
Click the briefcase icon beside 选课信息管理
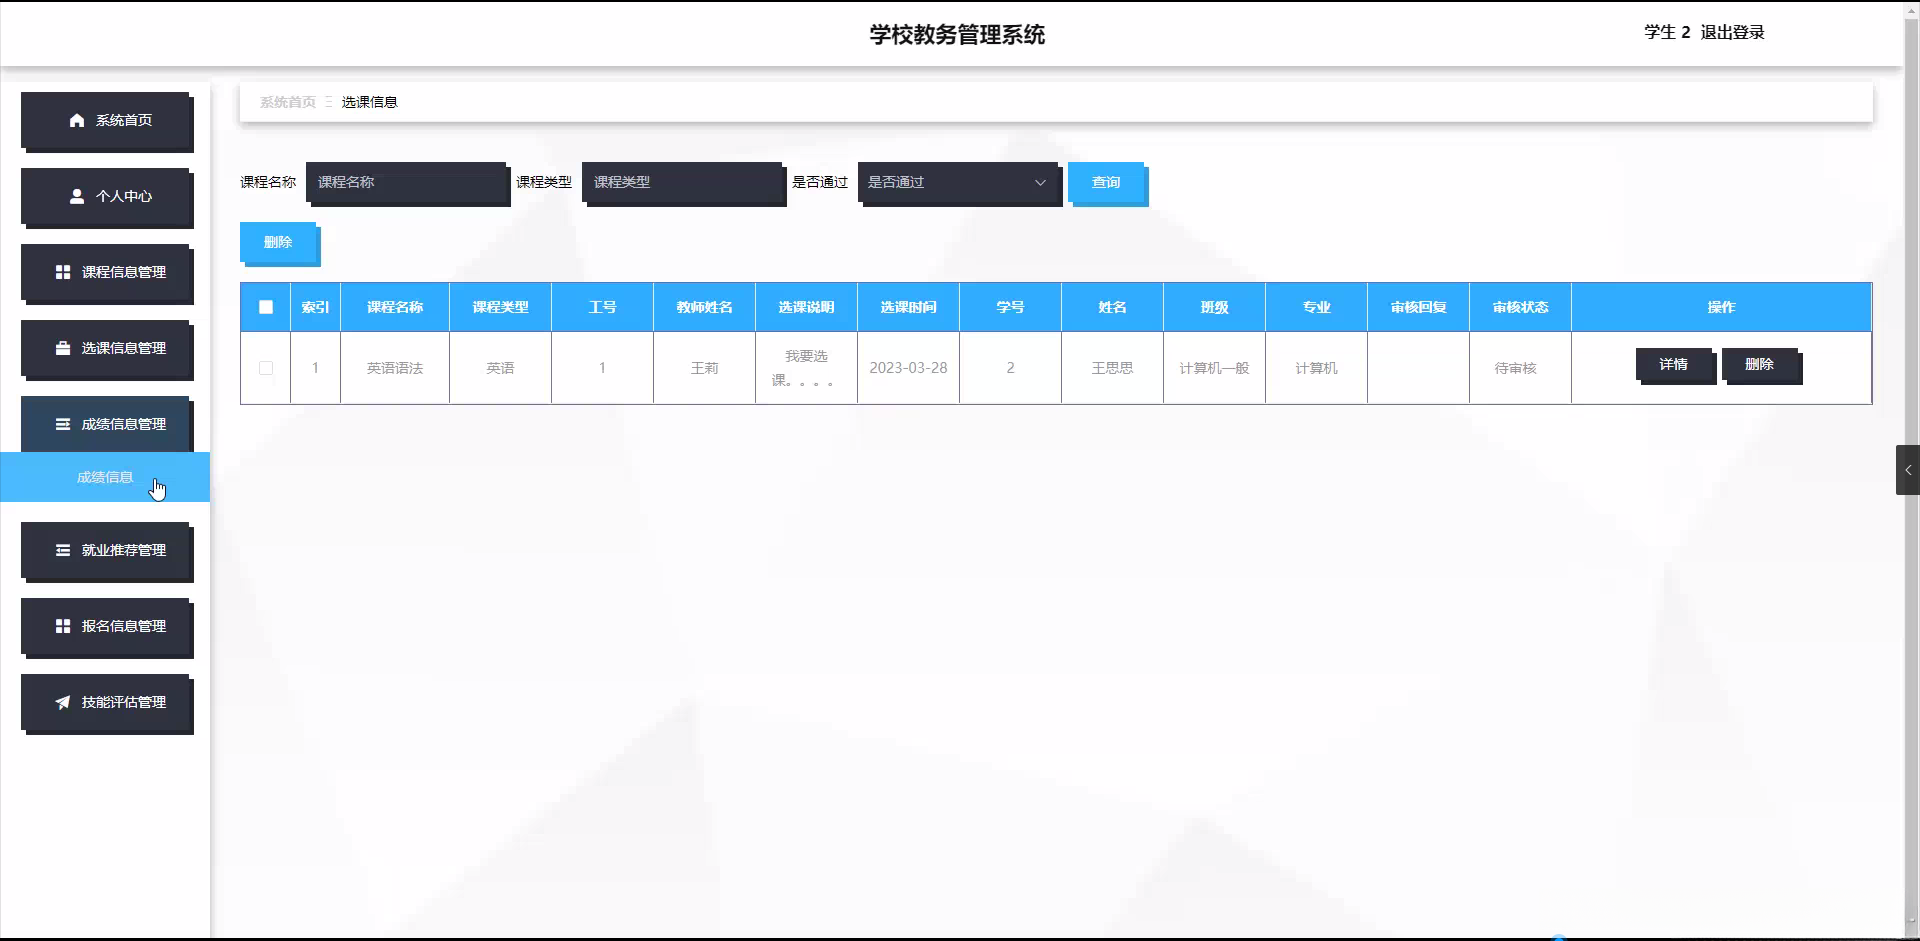(63, 348)
